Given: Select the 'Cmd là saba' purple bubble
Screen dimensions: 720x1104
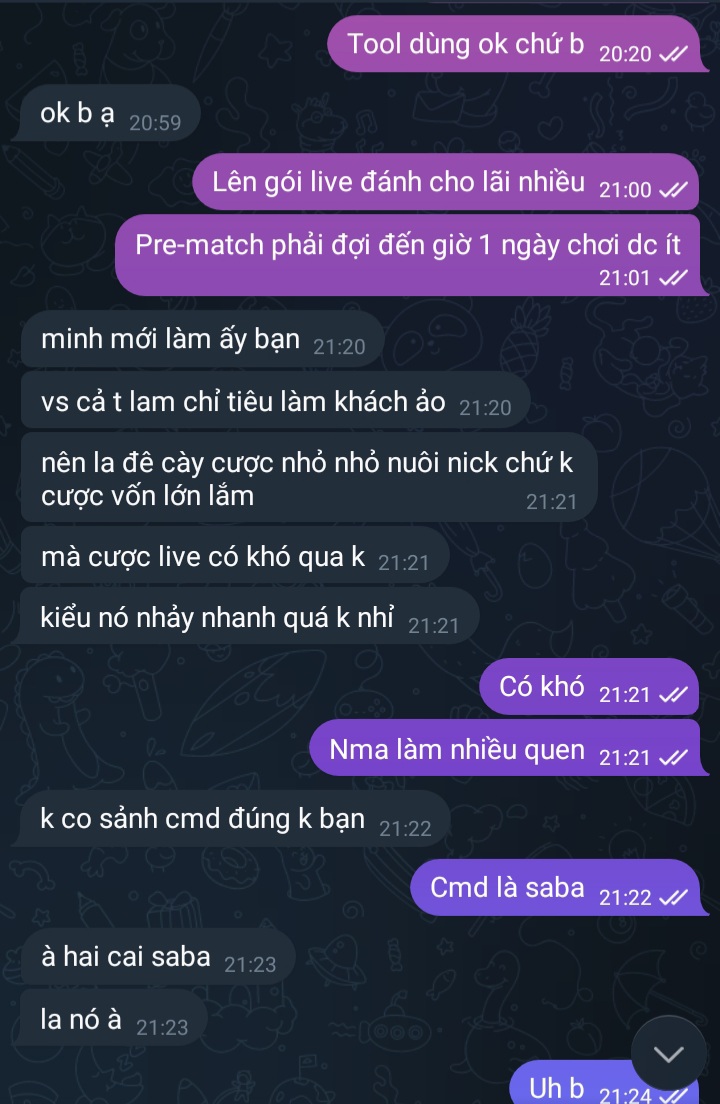Looking at the screenshot, I should (x=558, y=889).
